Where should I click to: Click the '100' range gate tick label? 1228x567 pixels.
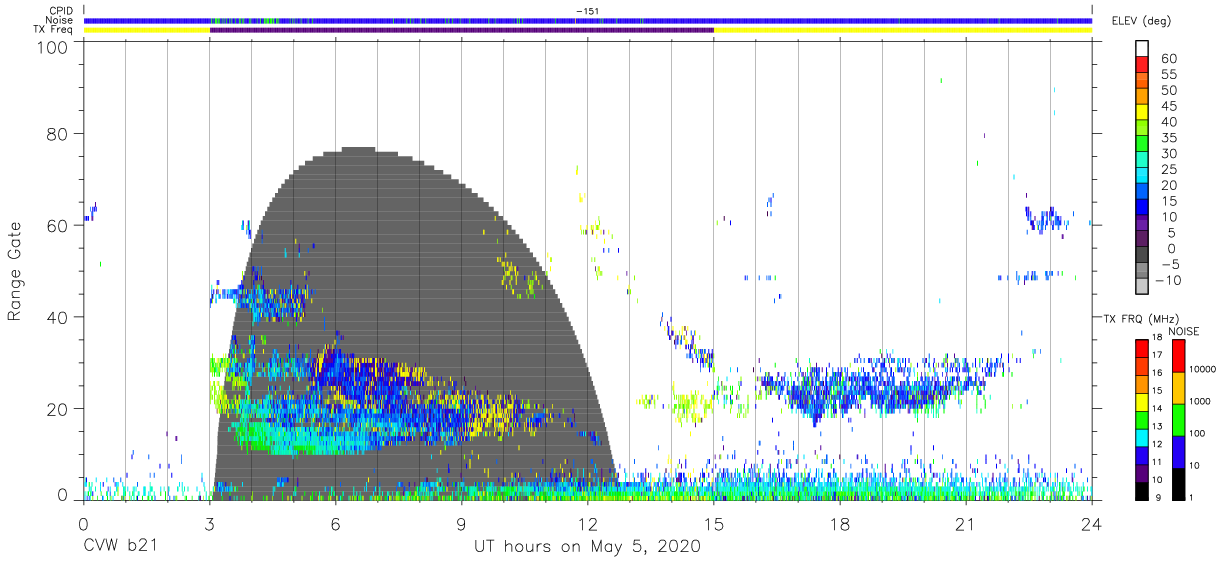pos(54,46)
